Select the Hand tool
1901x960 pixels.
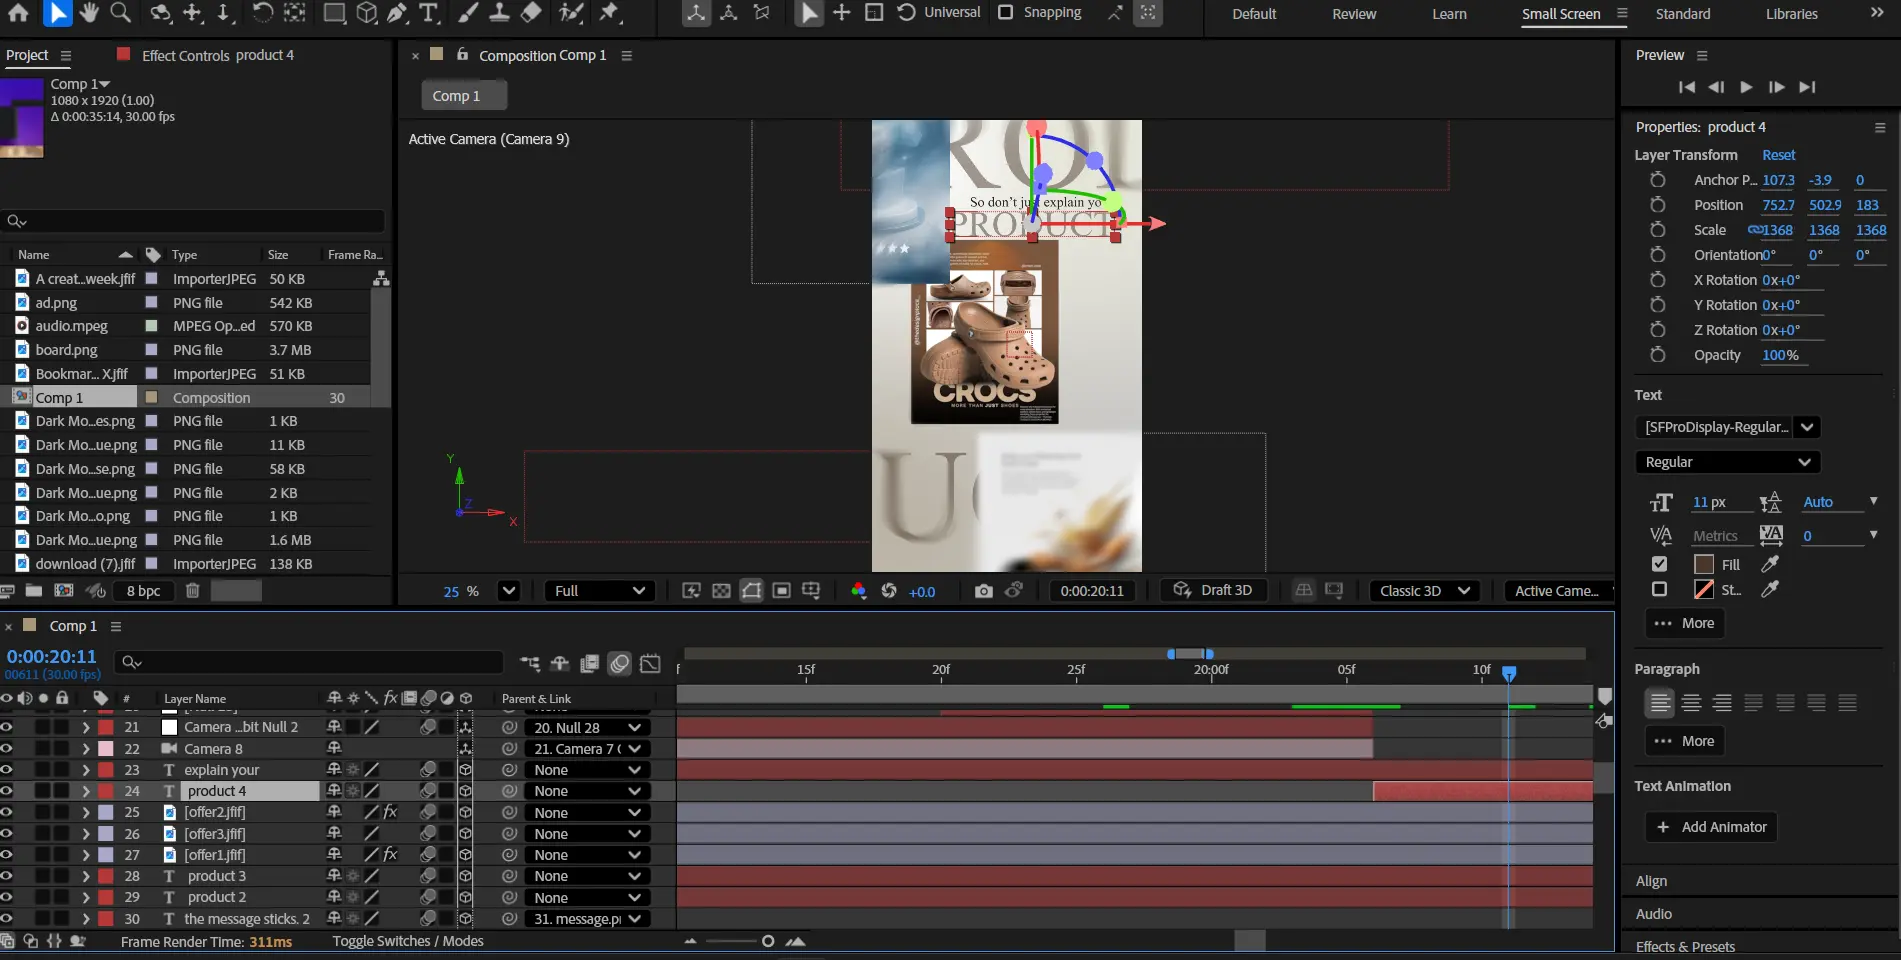[89, 12]
